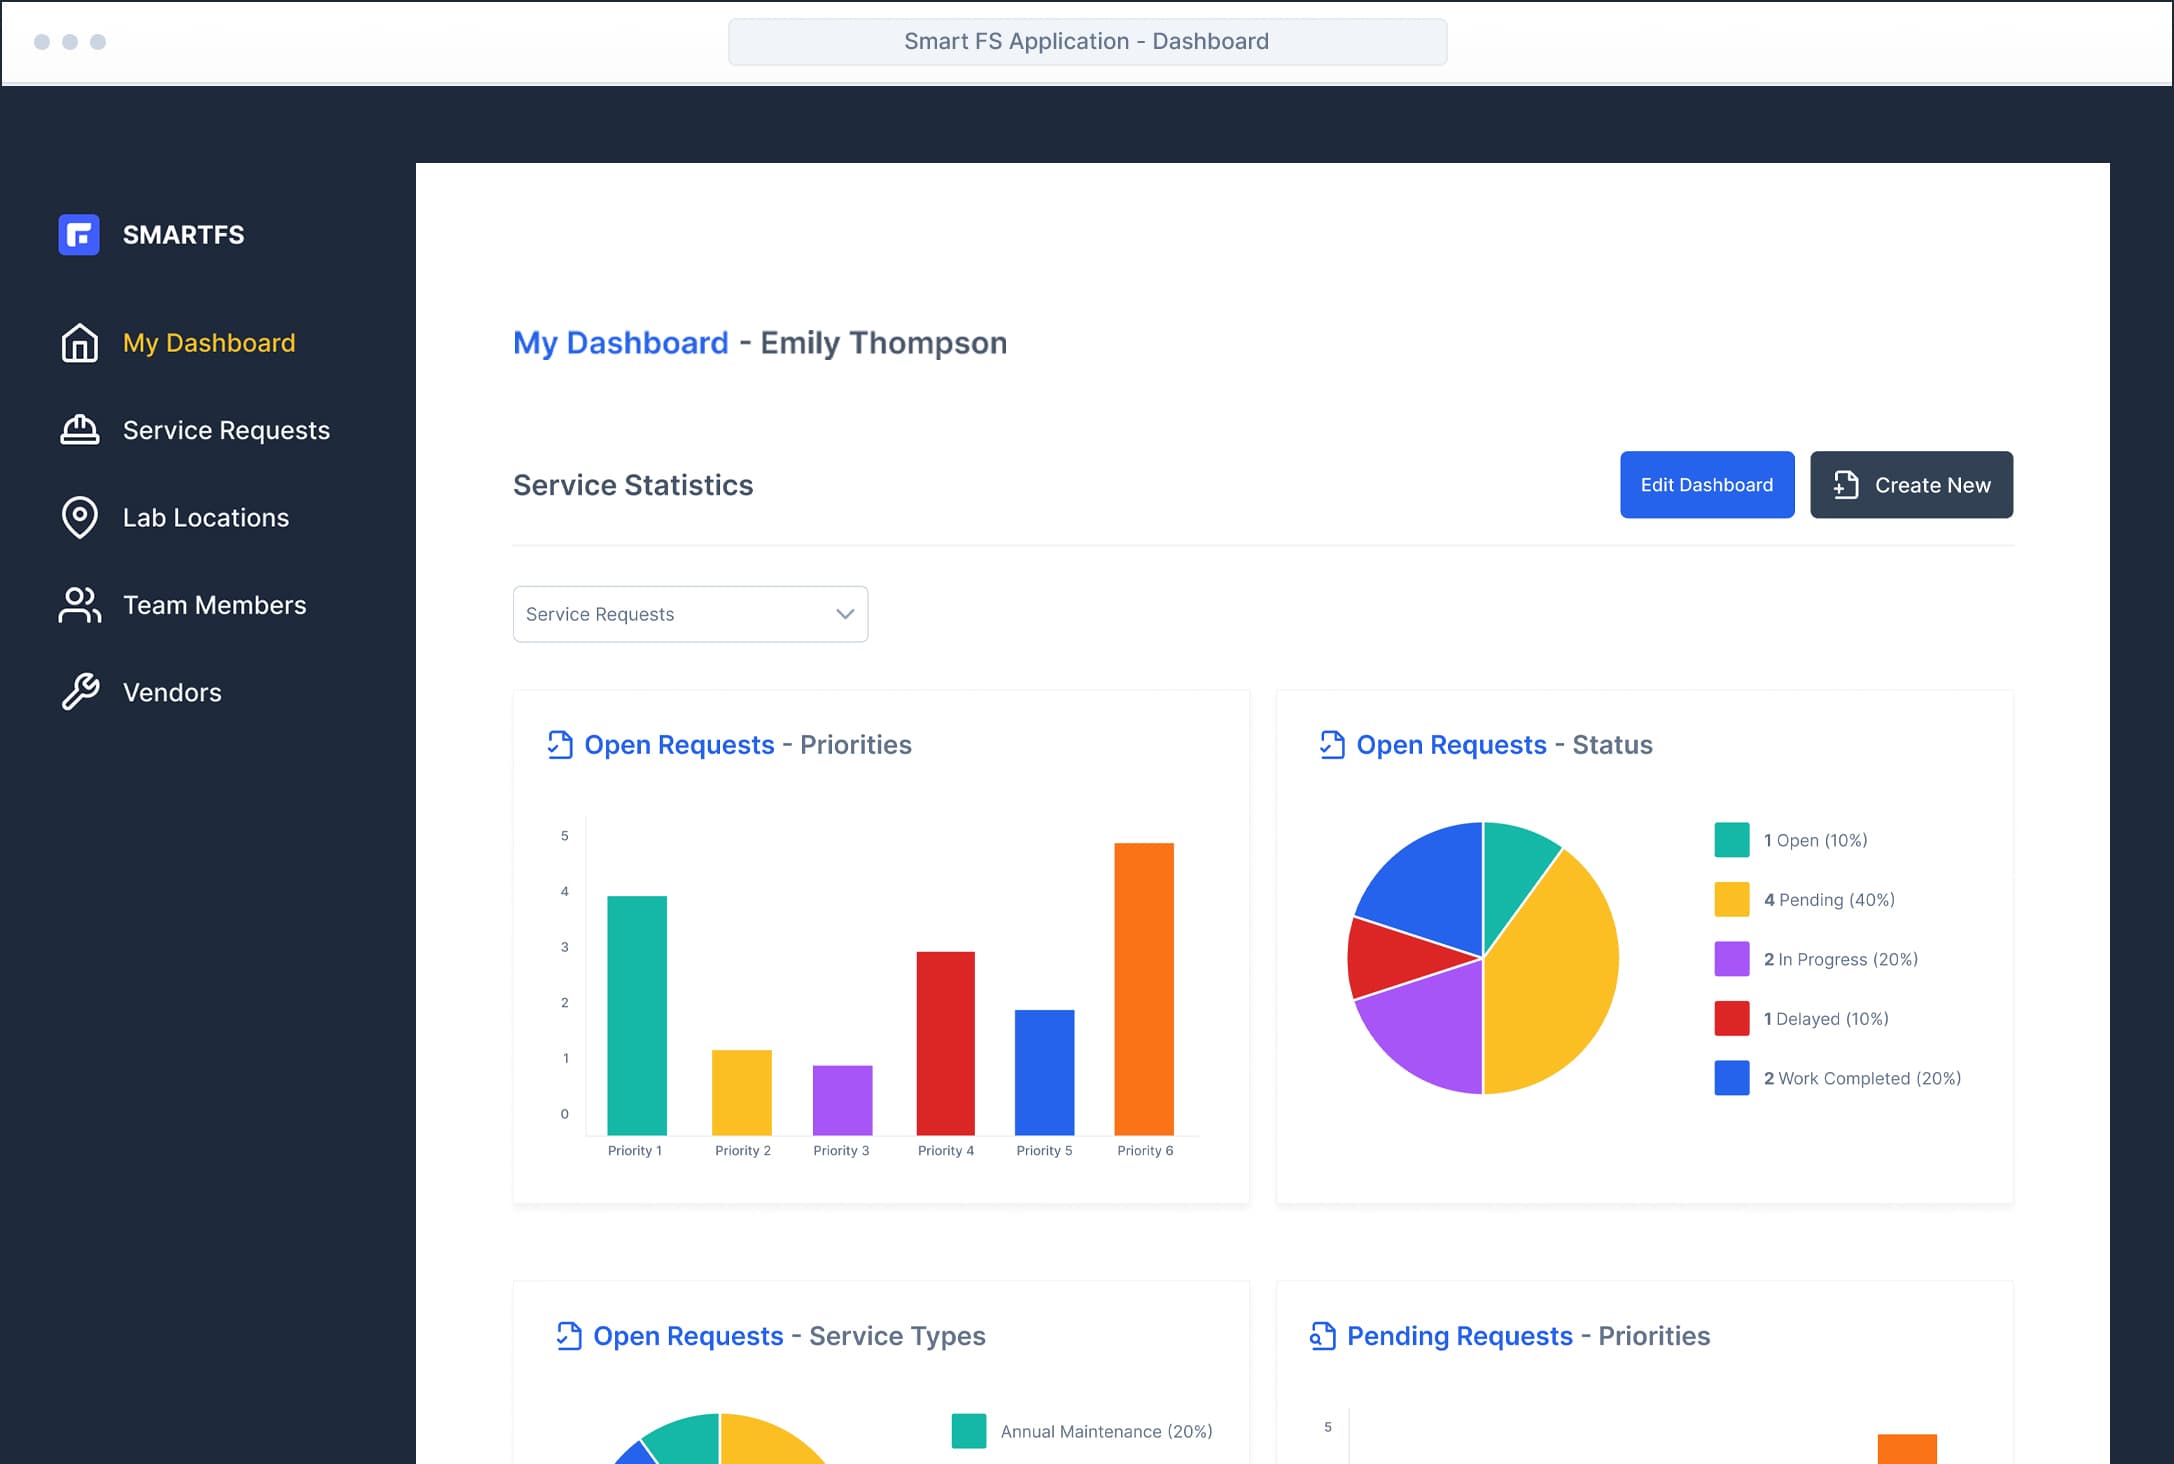Click the map pin Lab Locations icon

tap(80, 517)
